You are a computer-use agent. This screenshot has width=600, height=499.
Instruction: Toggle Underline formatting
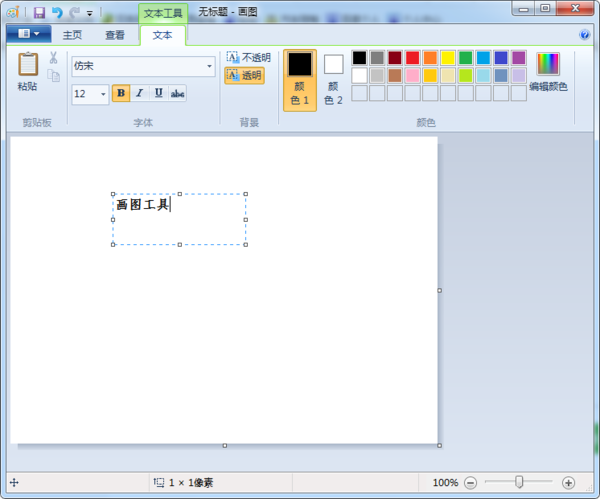tap(158, 93)
